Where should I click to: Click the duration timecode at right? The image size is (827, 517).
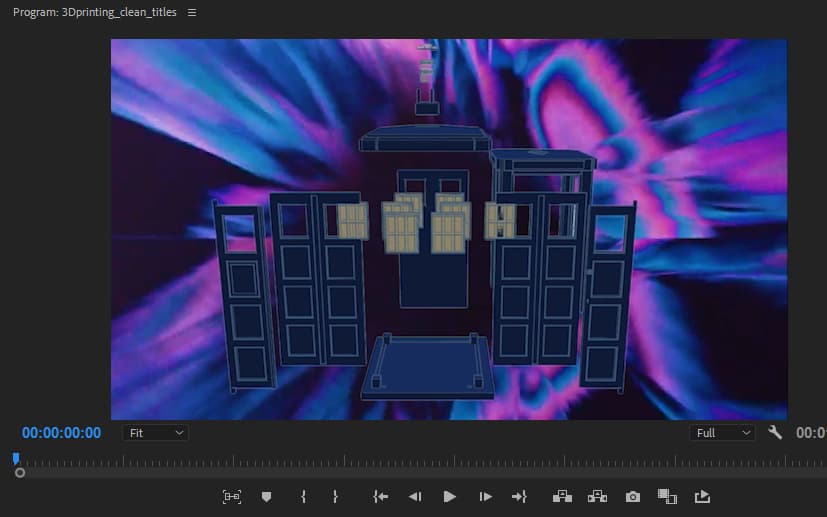[811, 433]
